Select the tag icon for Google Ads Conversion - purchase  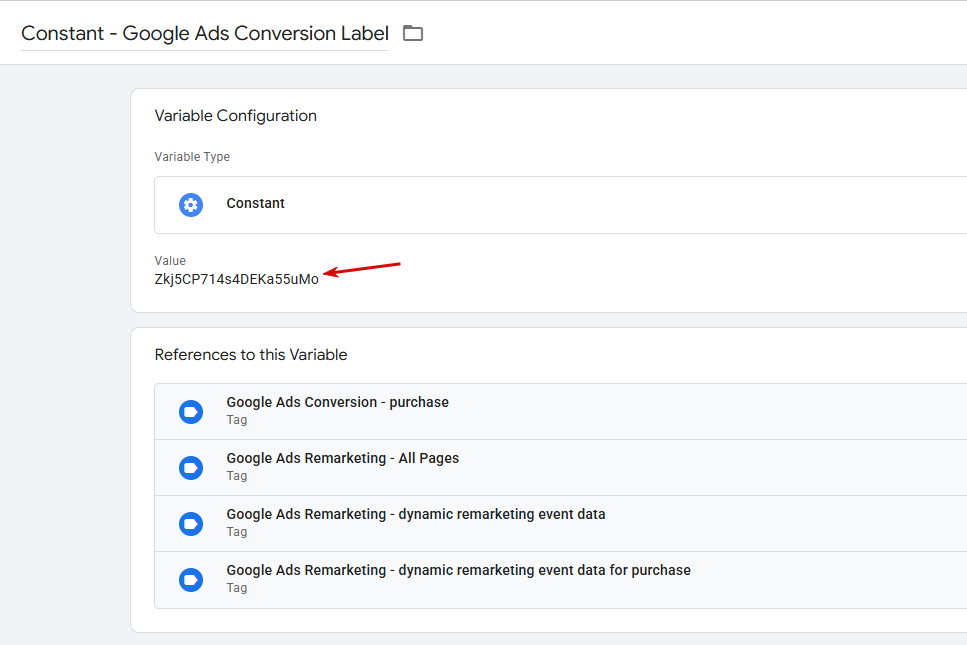(191, 412)
